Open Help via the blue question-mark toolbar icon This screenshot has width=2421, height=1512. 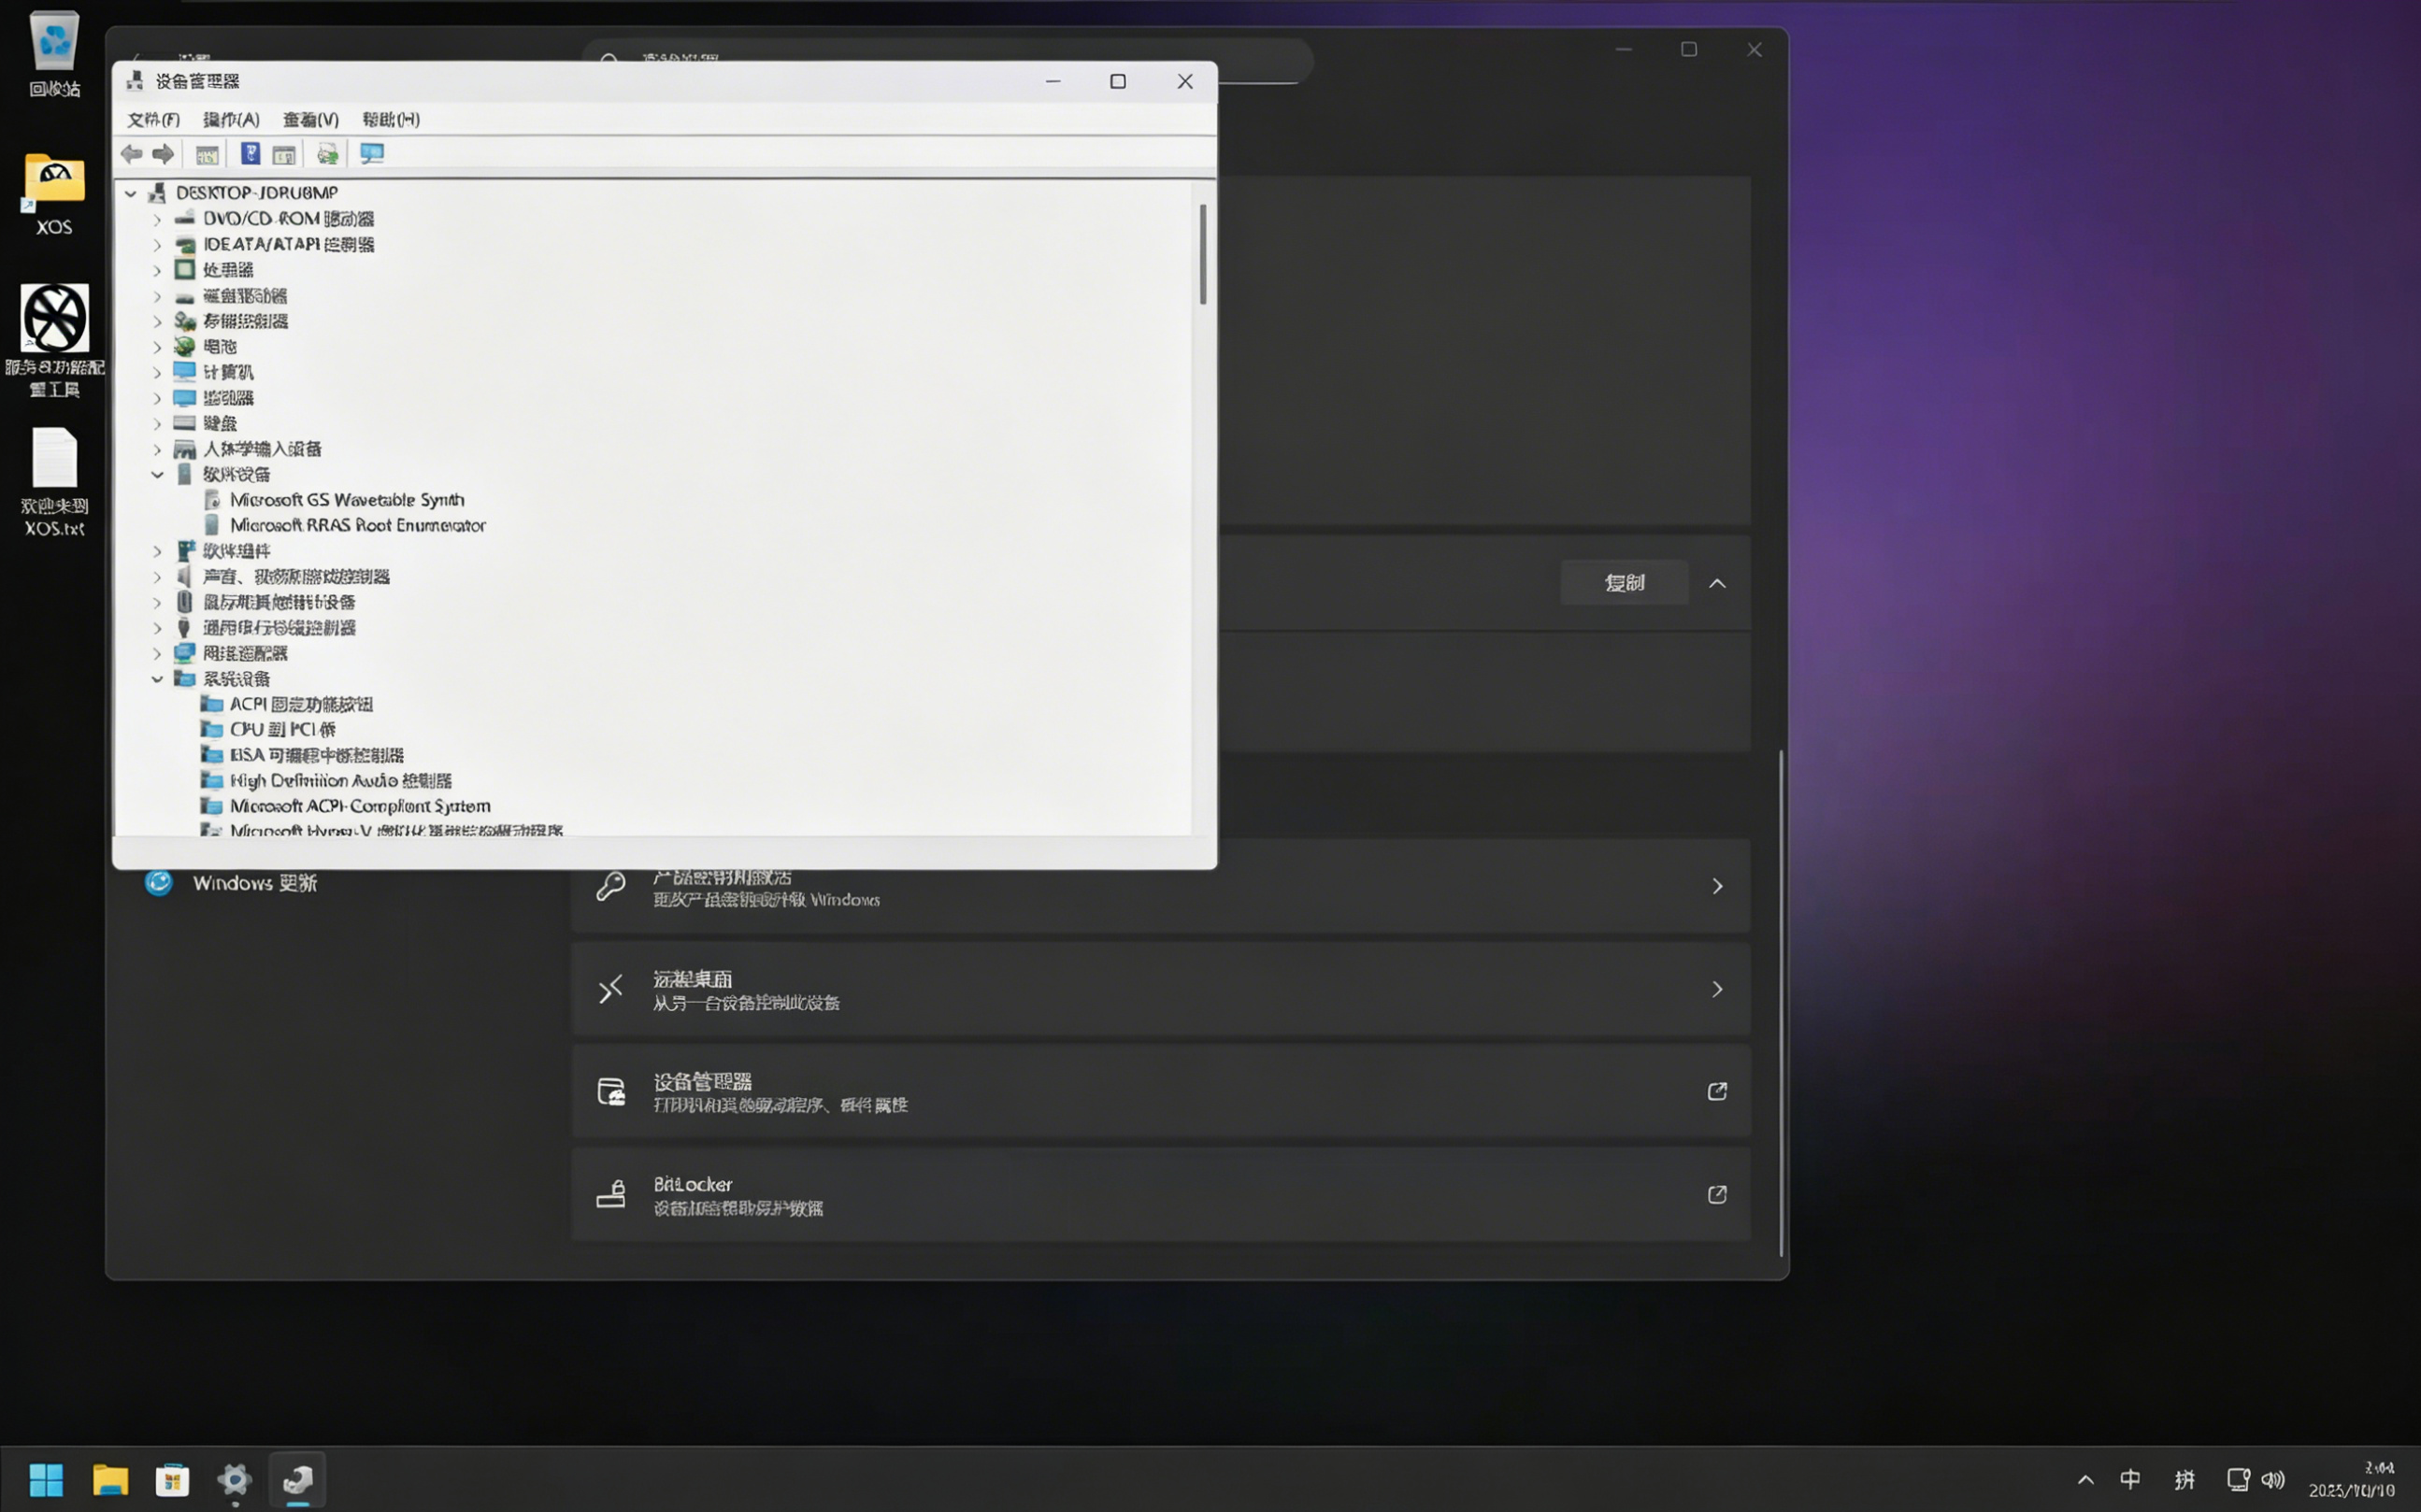tap(250, 154)
